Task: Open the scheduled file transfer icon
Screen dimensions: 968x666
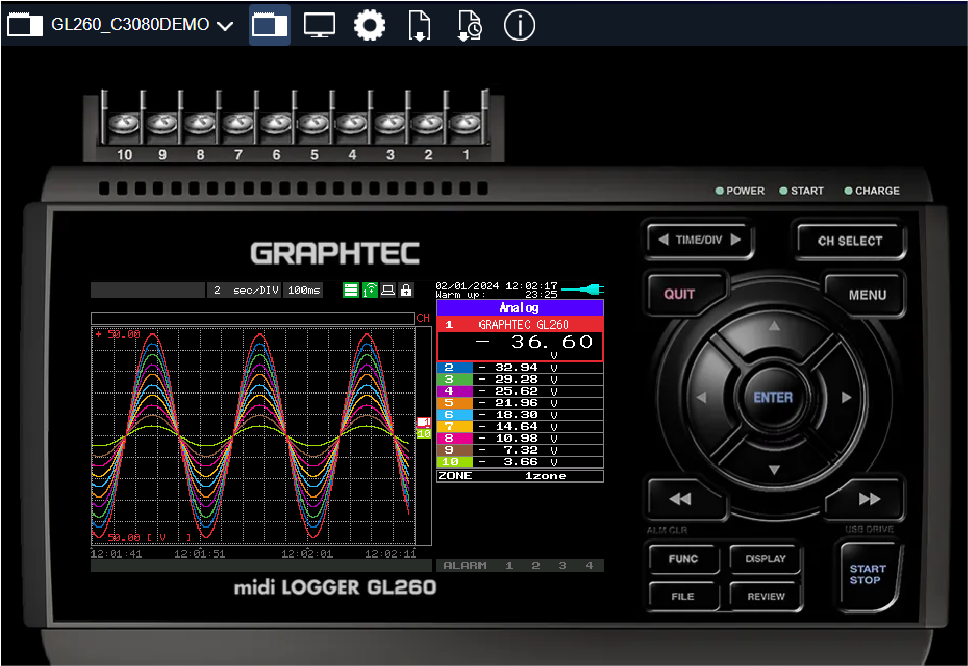Action: [x=469, y=24]
